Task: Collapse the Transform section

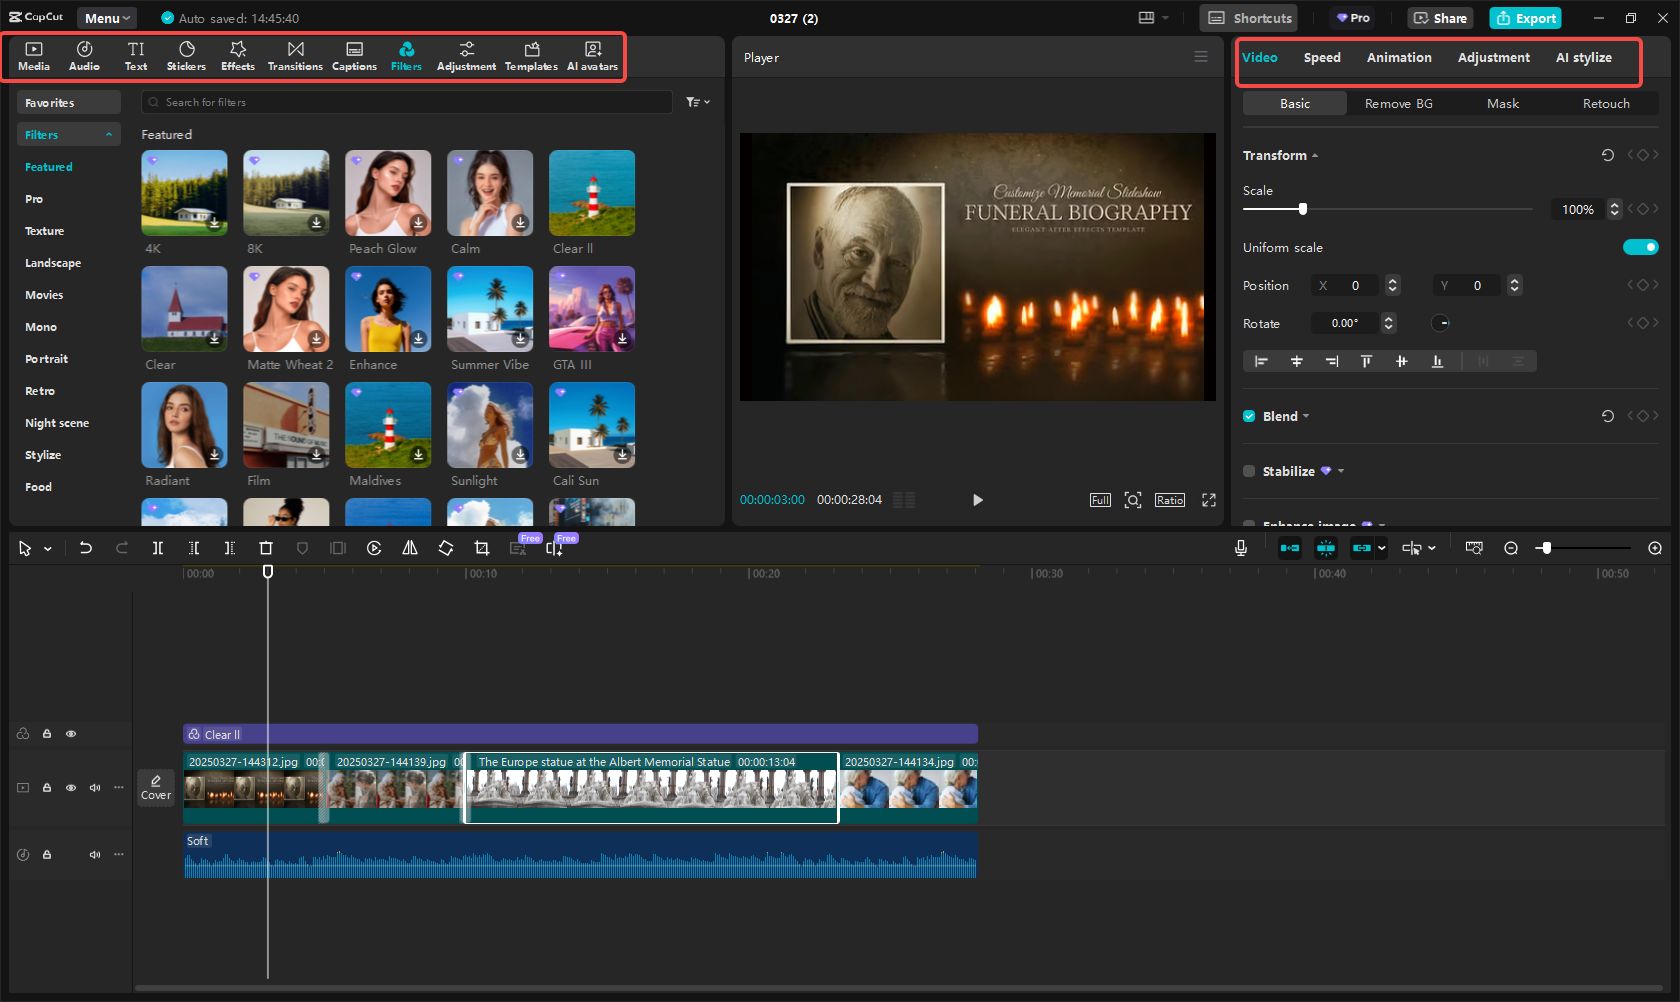Action: 1315,155
